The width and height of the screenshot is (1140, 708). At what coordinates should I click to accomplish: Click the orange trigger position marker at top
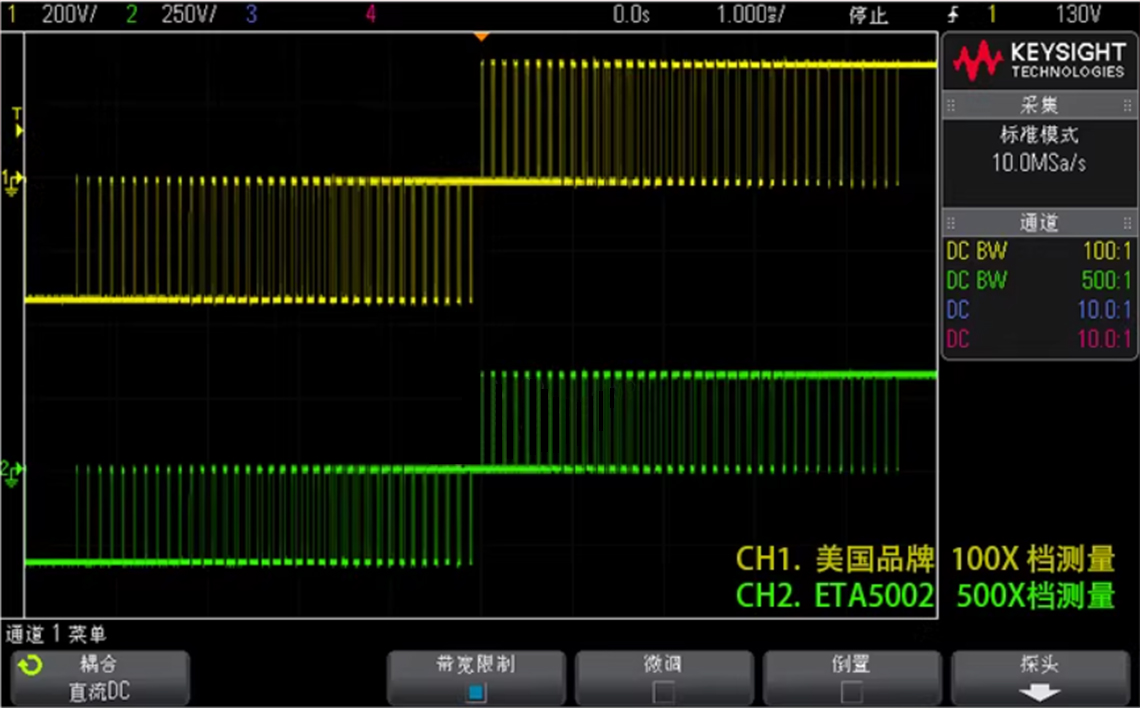[481, 37]
